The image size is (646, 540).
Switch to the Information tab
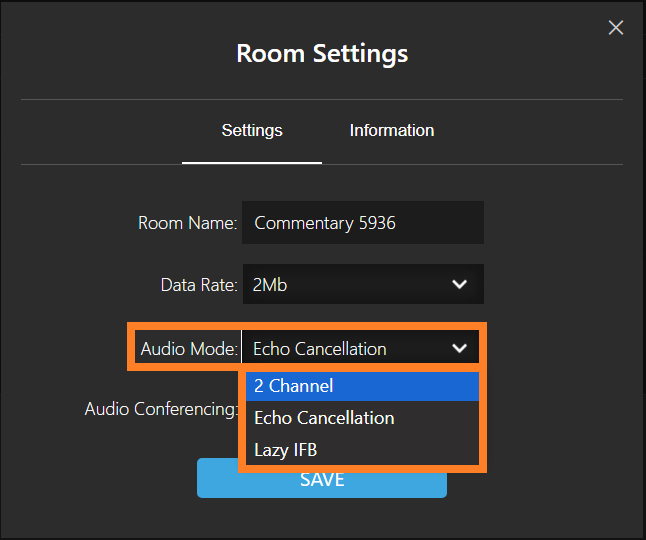391,131
